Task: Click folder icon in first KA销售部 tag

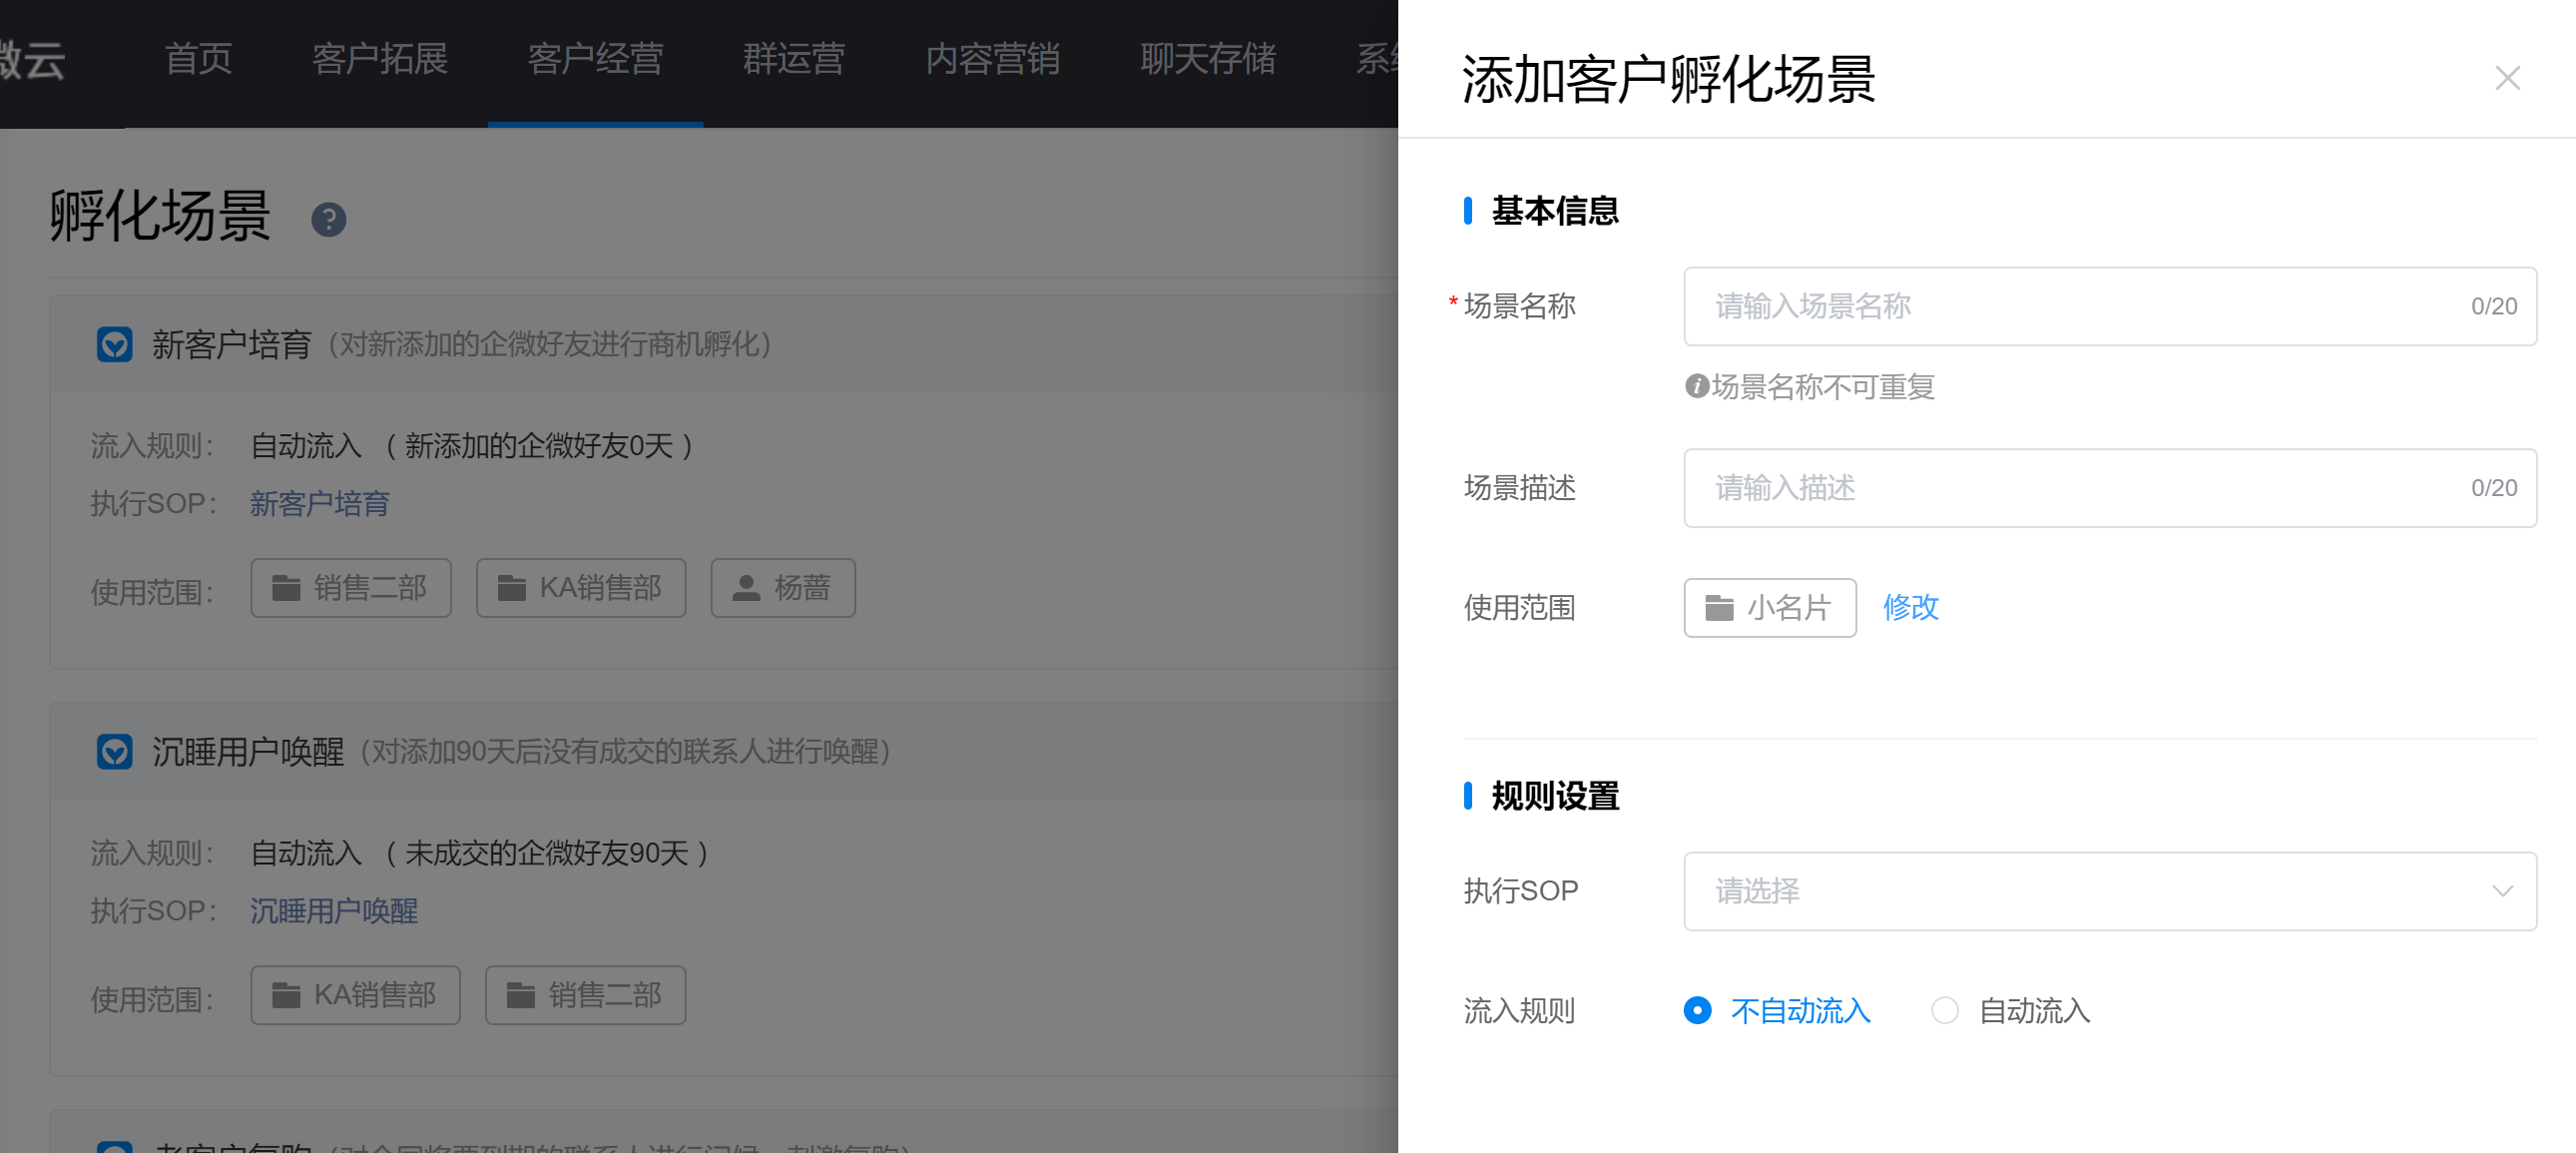Action: (512, 588)
